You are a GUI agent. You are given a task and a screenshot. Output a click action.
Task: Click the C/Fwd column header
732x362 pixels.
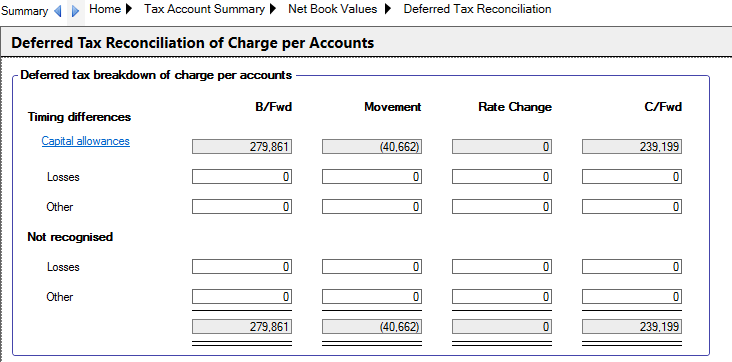pyautogui.click(x=663, y=107)
